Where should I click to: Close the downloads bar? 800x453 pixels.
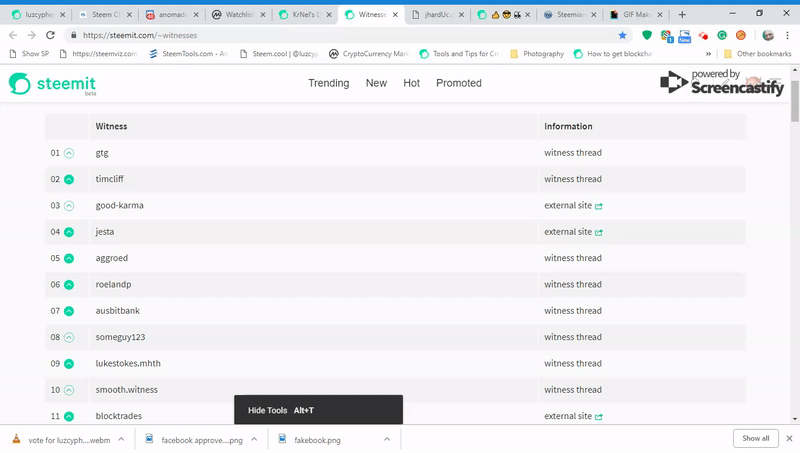[789, 439]
